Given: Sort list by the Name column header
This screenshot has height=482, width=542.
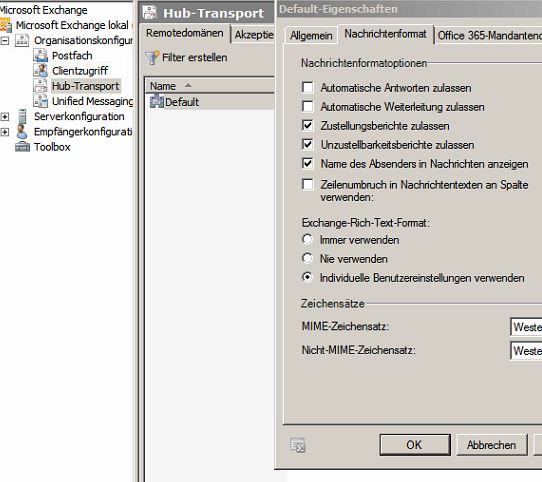Looking at the screenshot, I should 209,86.
